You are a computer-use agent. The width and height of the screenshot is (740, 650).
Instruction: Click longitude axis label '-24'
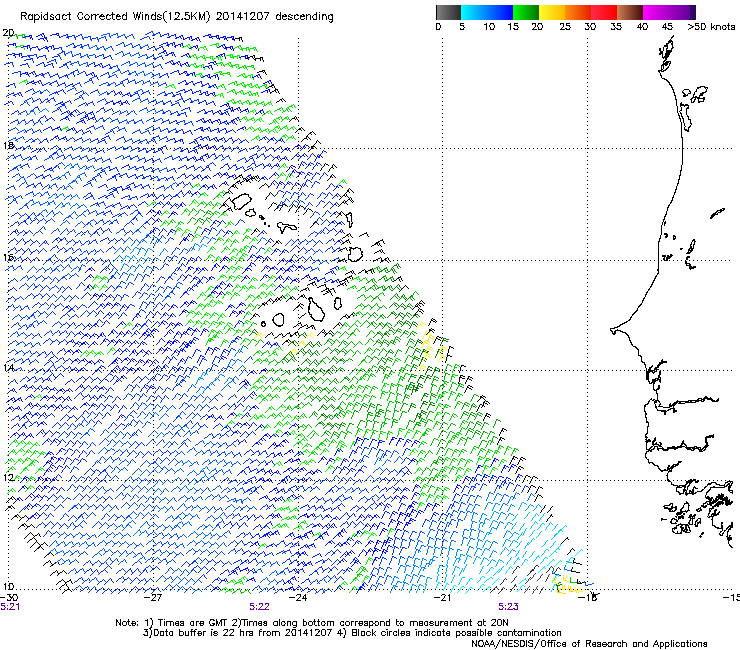[298, 597]
